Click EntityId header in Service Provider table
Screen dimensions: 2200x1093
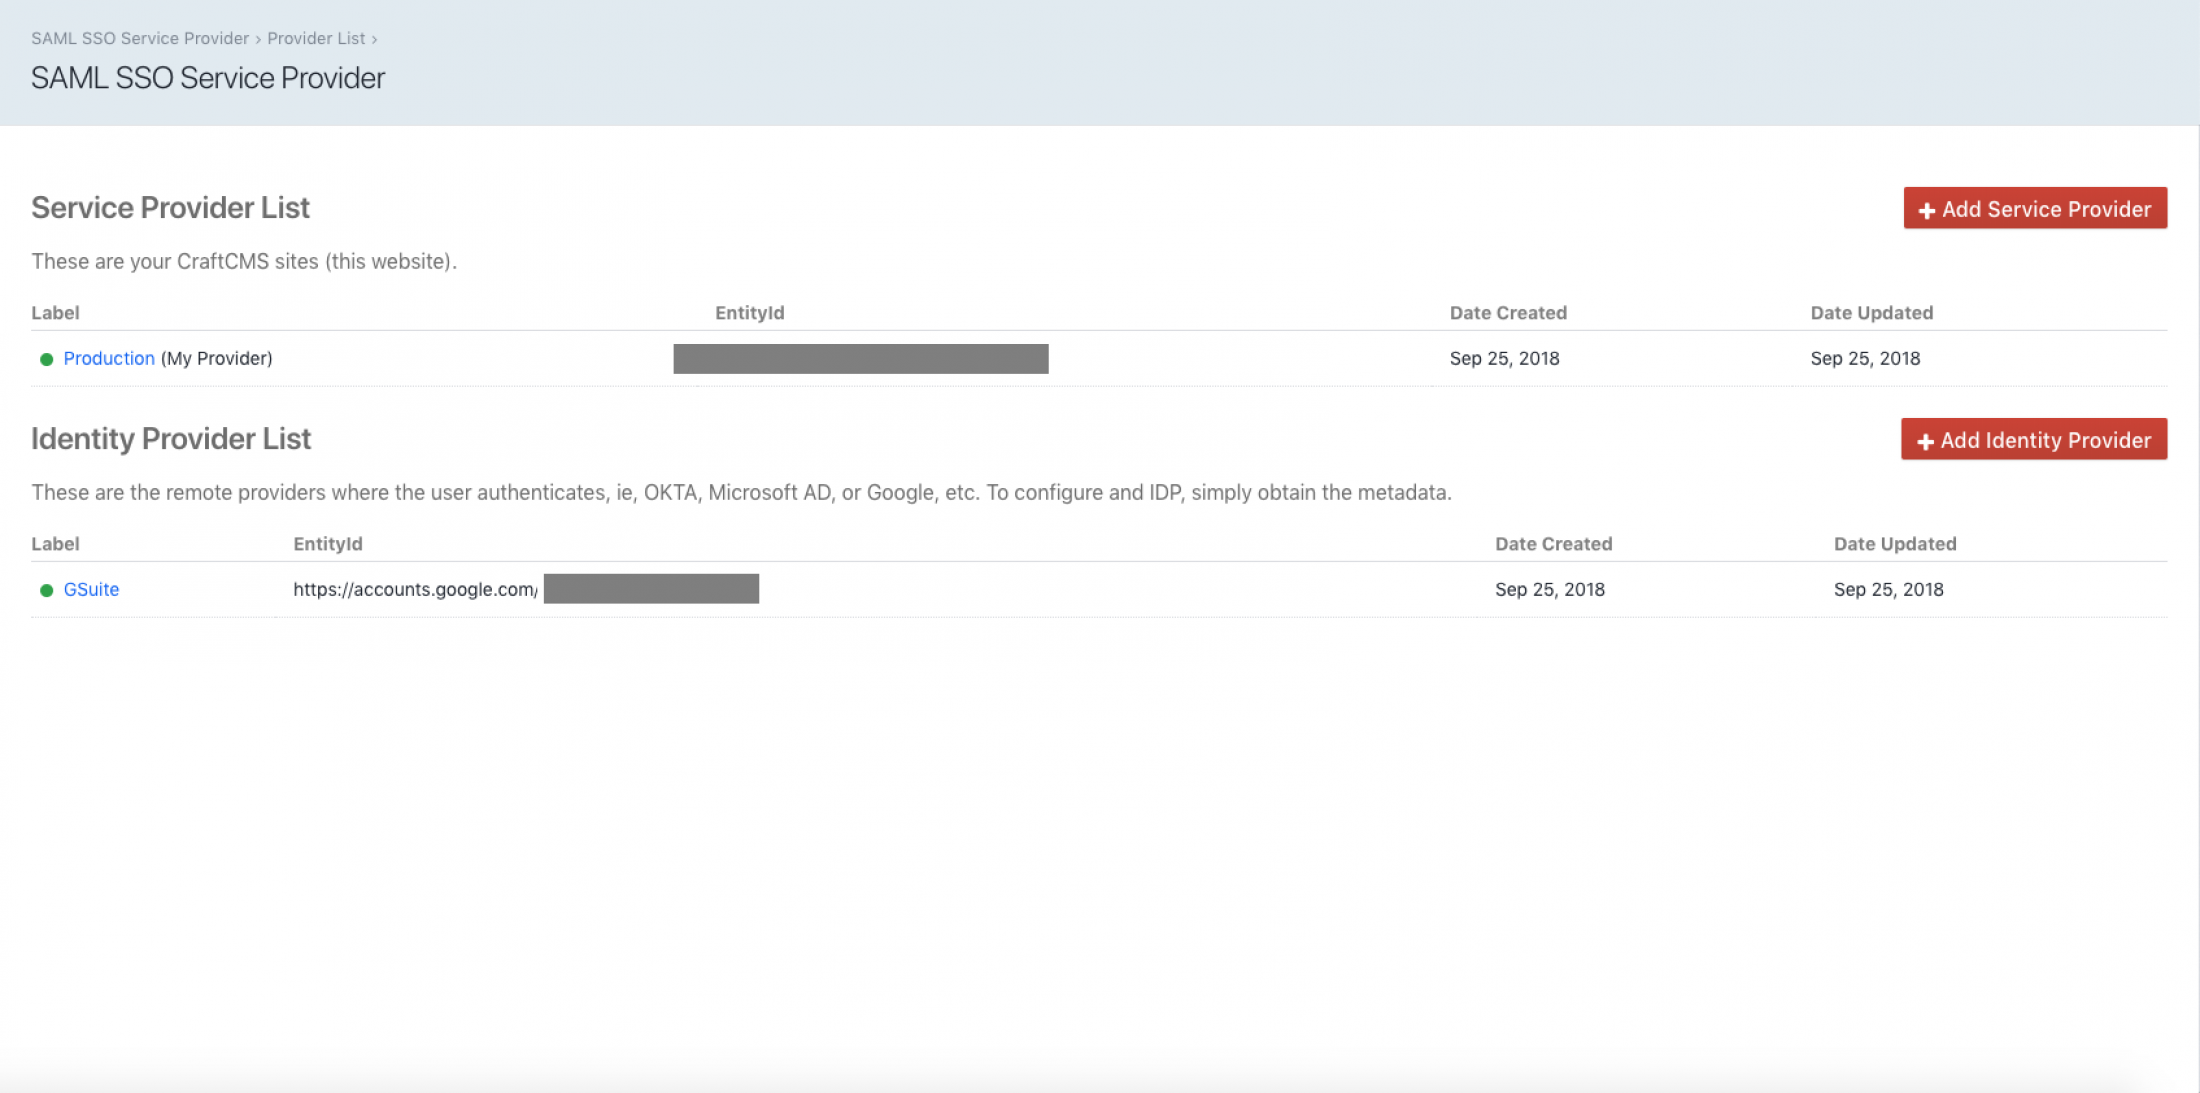pyautogui.click(x=749, y=313)
